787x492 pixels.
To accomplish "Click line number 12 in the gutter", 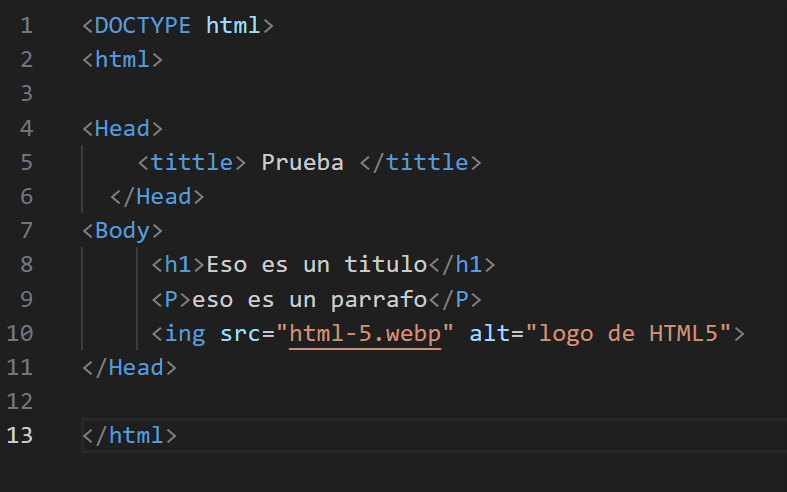I will point(20,402).
